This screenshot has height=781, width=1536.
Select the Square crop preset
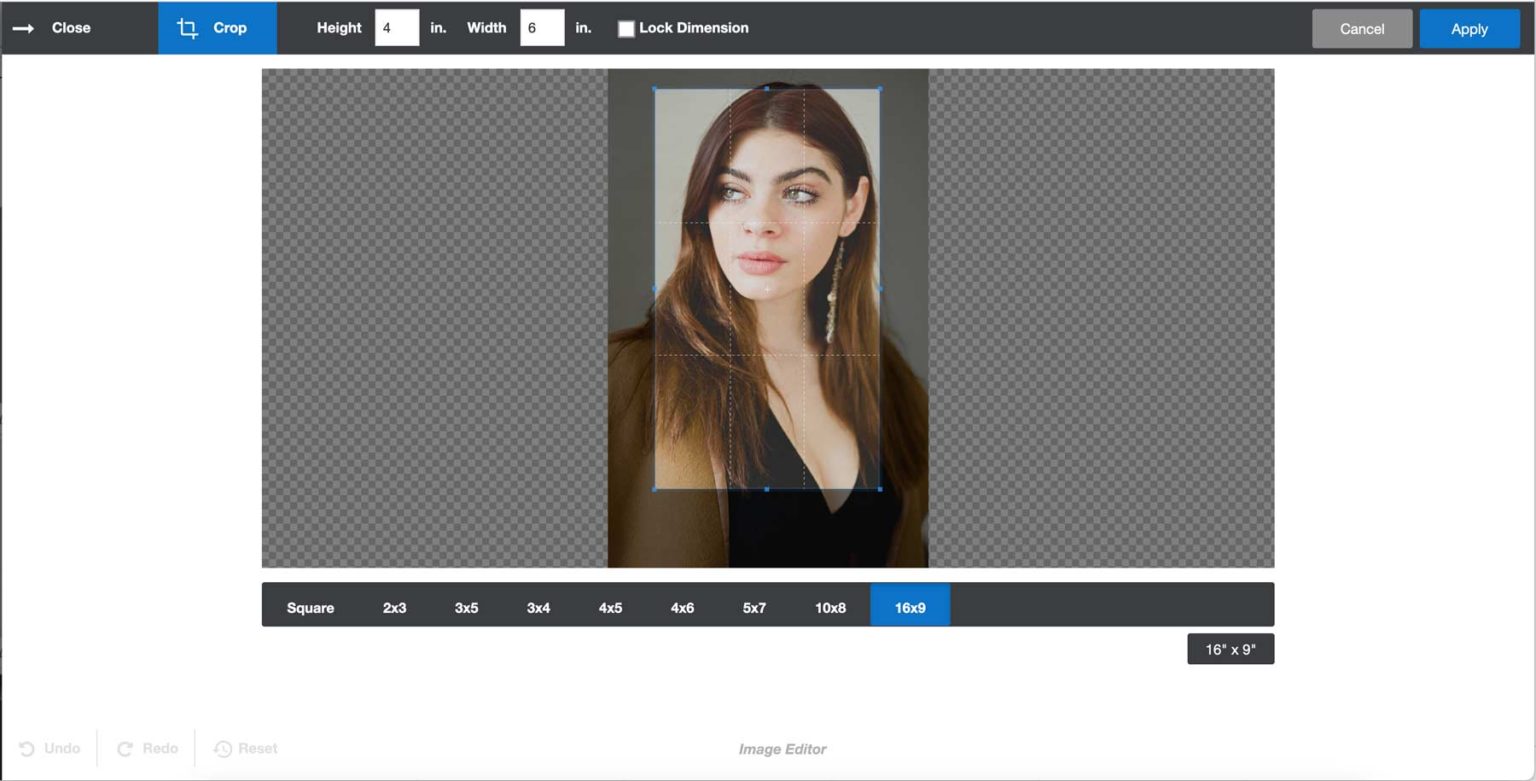tap(310, 607)
